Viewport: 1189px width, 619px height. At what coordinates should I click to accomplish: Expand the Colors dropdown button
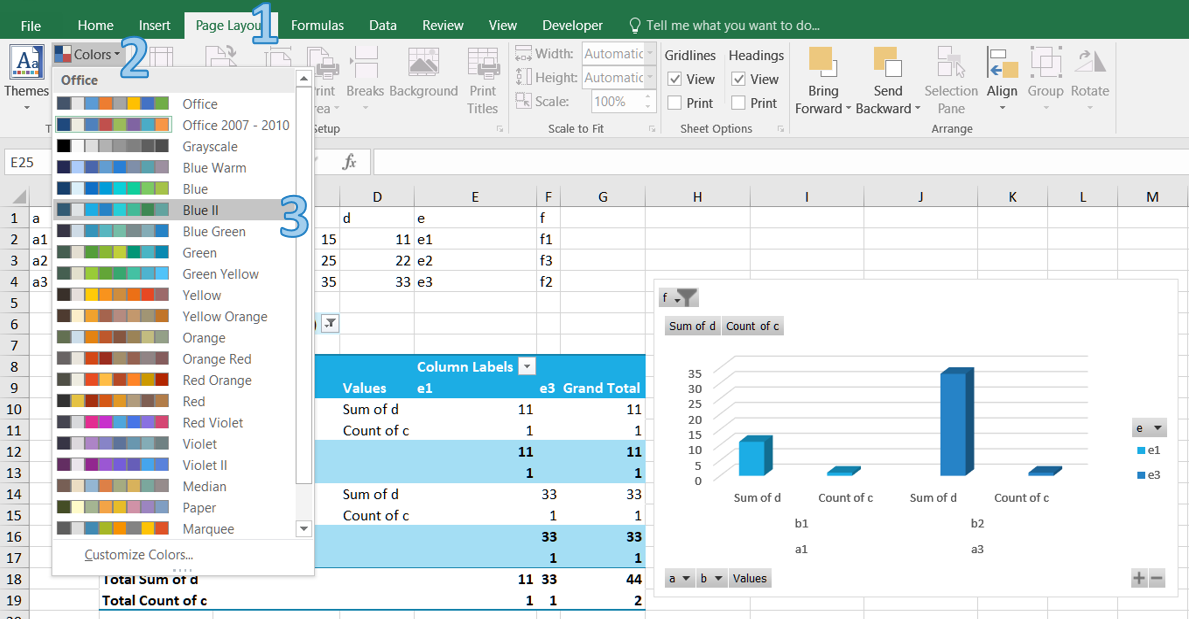point(87,54)
